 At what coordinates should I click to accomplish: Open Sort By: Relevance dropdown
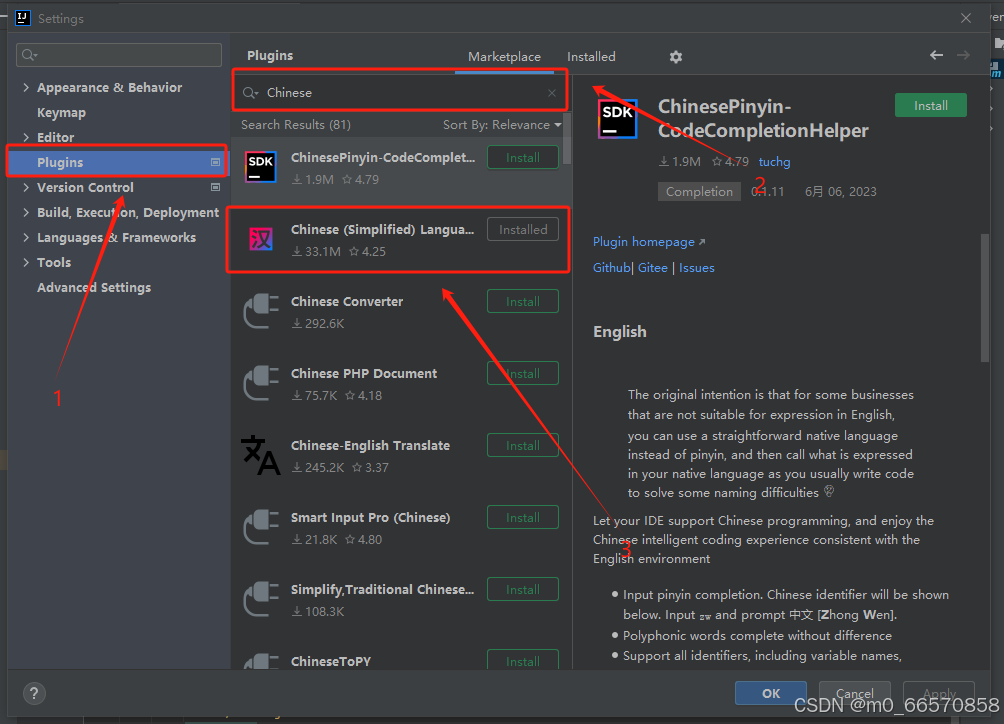click(502, 125)
